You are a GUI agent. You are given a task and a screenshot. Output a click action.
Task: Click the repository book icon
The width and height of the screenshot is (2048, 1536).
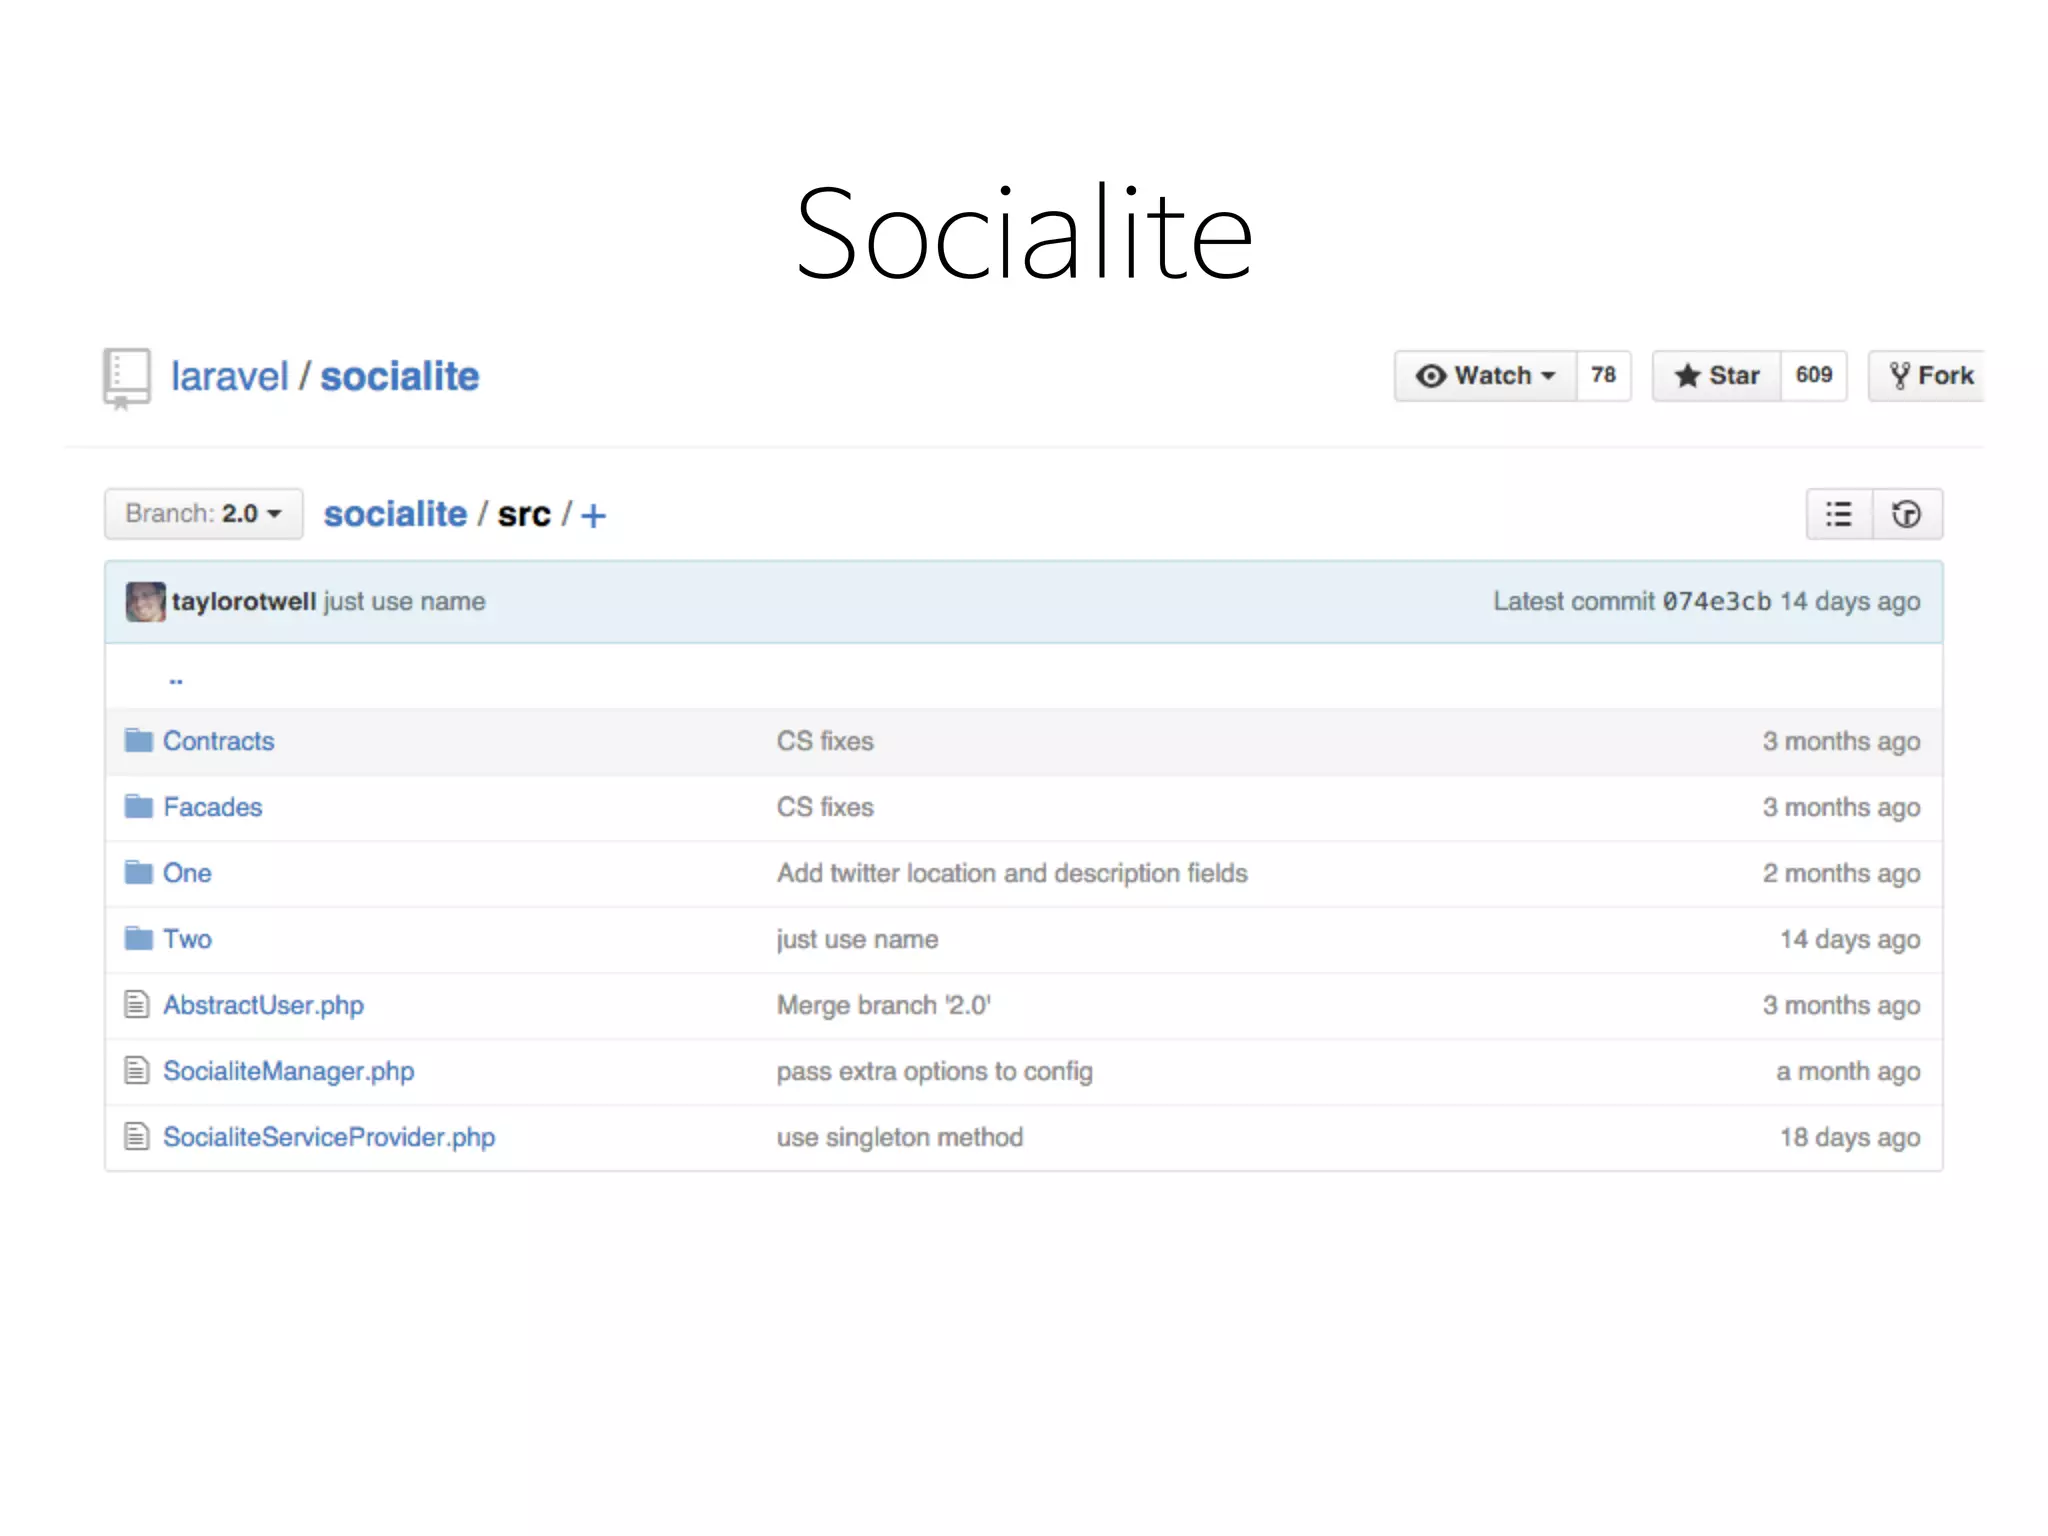point(127,378)
